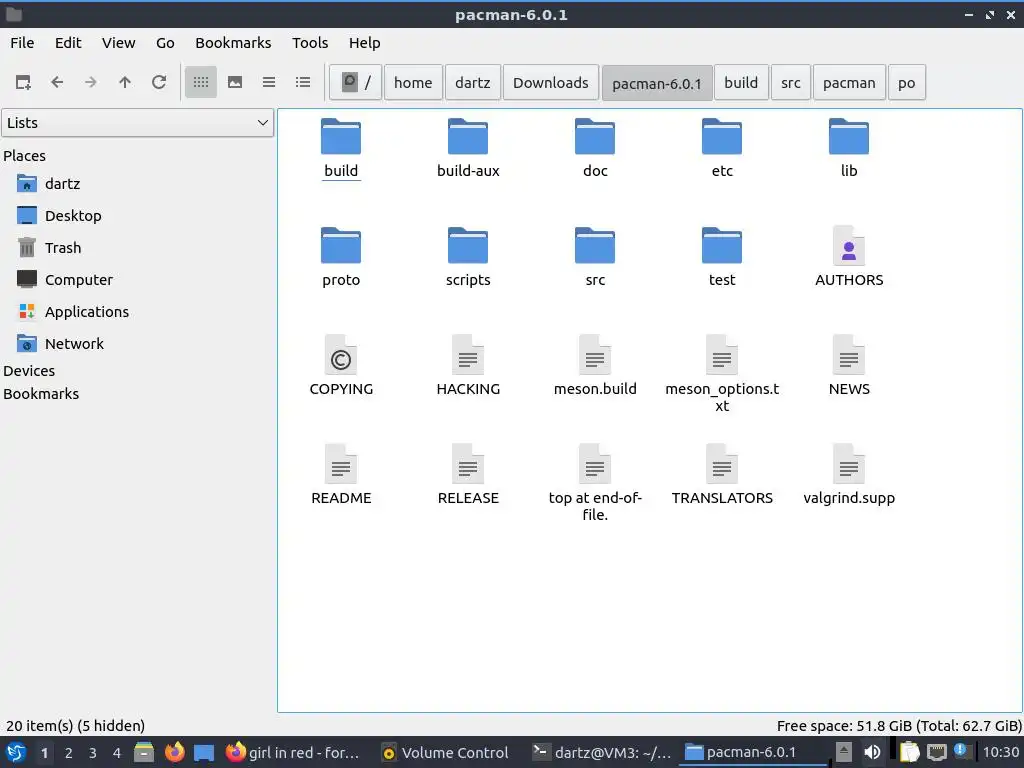The height and width of the screenshot is (768, 1024).
Task: Jump to pacman in path bar
Action: point(849,82)
